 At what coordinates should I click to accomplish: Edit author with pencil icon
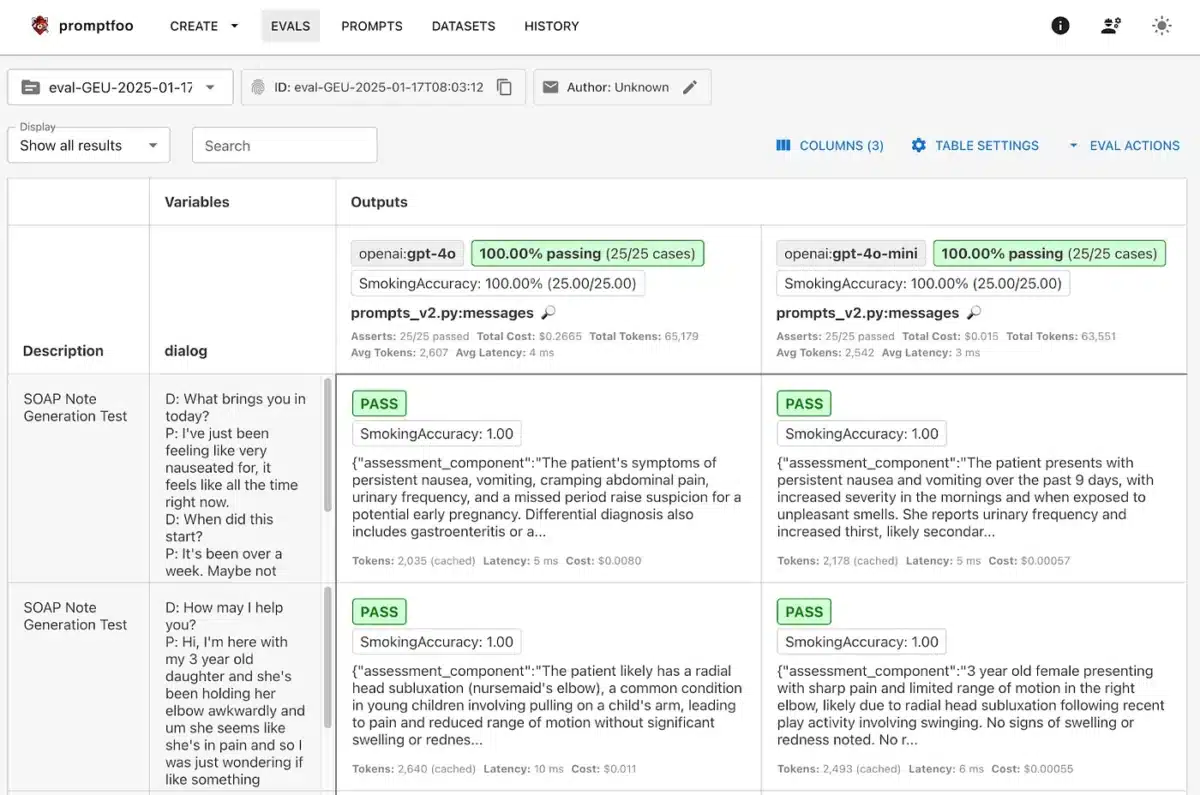pos(690,87)
